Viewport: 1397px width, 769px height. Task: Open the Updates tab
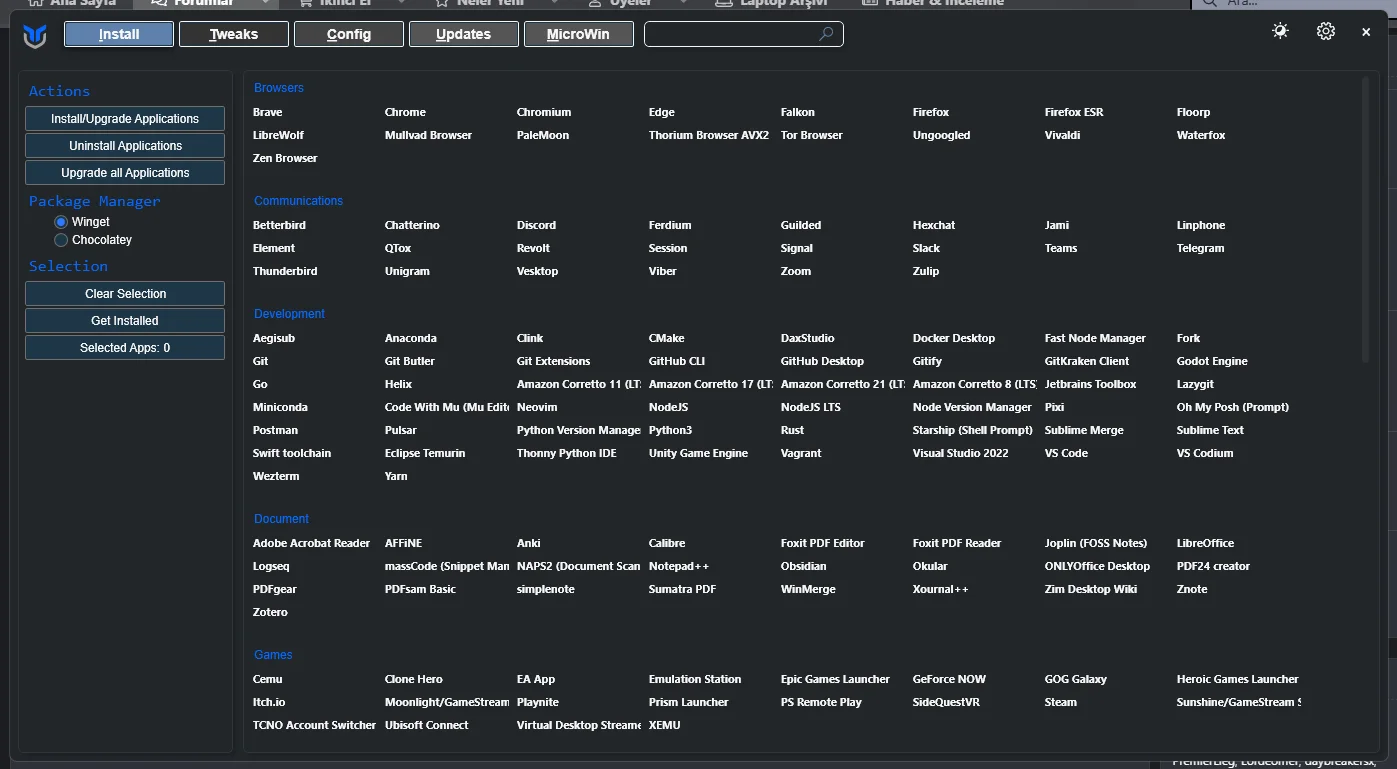(x=464, y=34)
